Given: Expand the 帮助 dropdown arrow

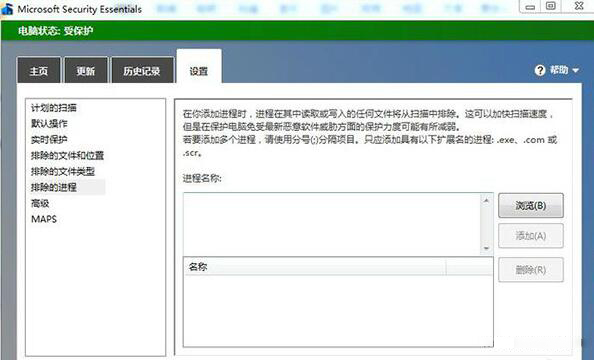Looking at the screenshot, I should pyautogui.click(x=575, y=70).
